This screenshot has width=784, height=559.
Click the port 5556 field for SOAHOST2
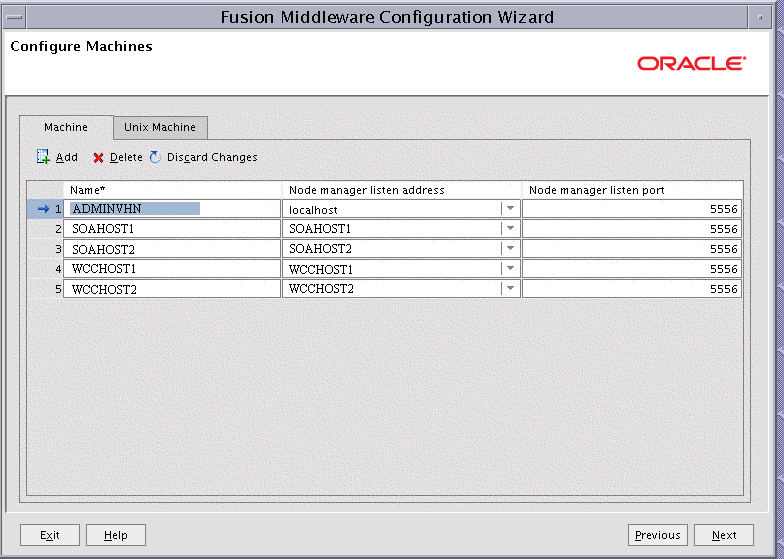coord(632,248)
